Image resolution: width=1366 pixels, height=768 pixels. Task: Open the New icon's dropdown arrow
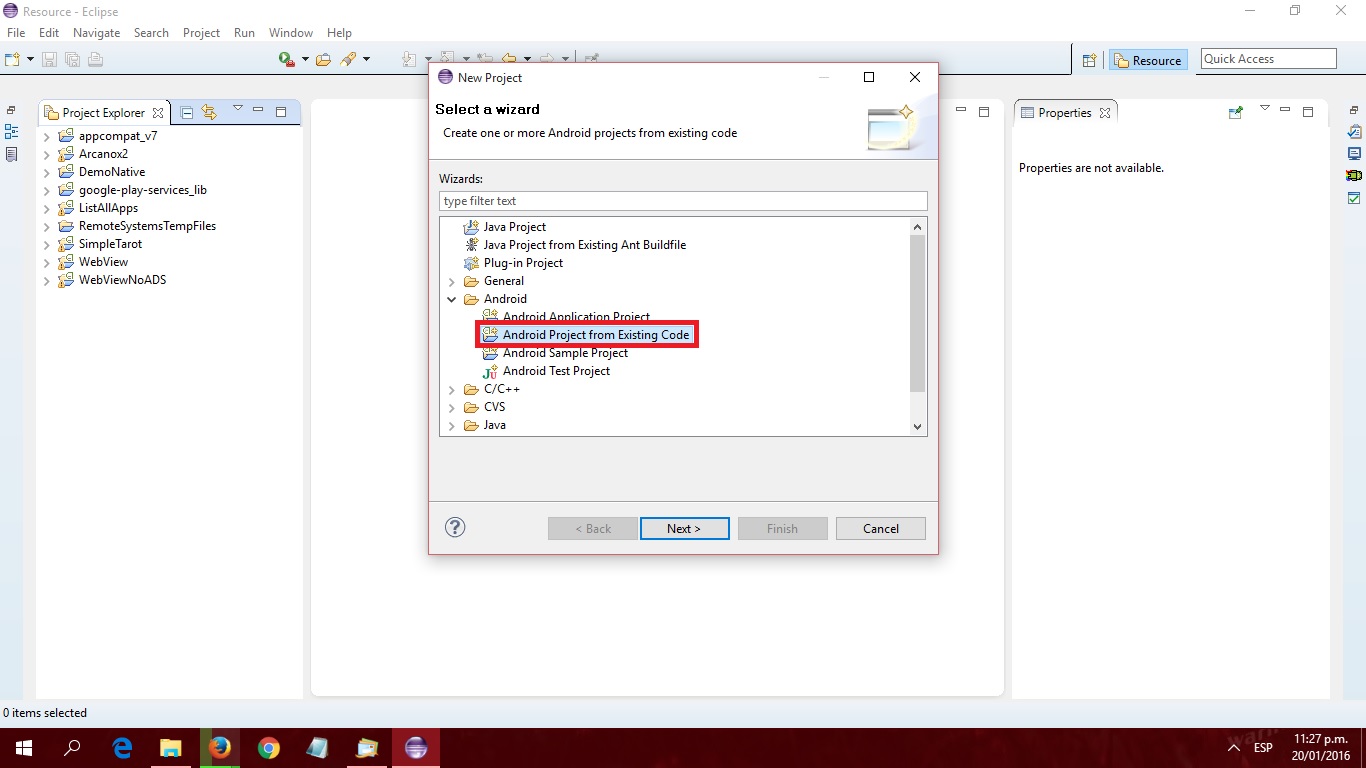30,60
